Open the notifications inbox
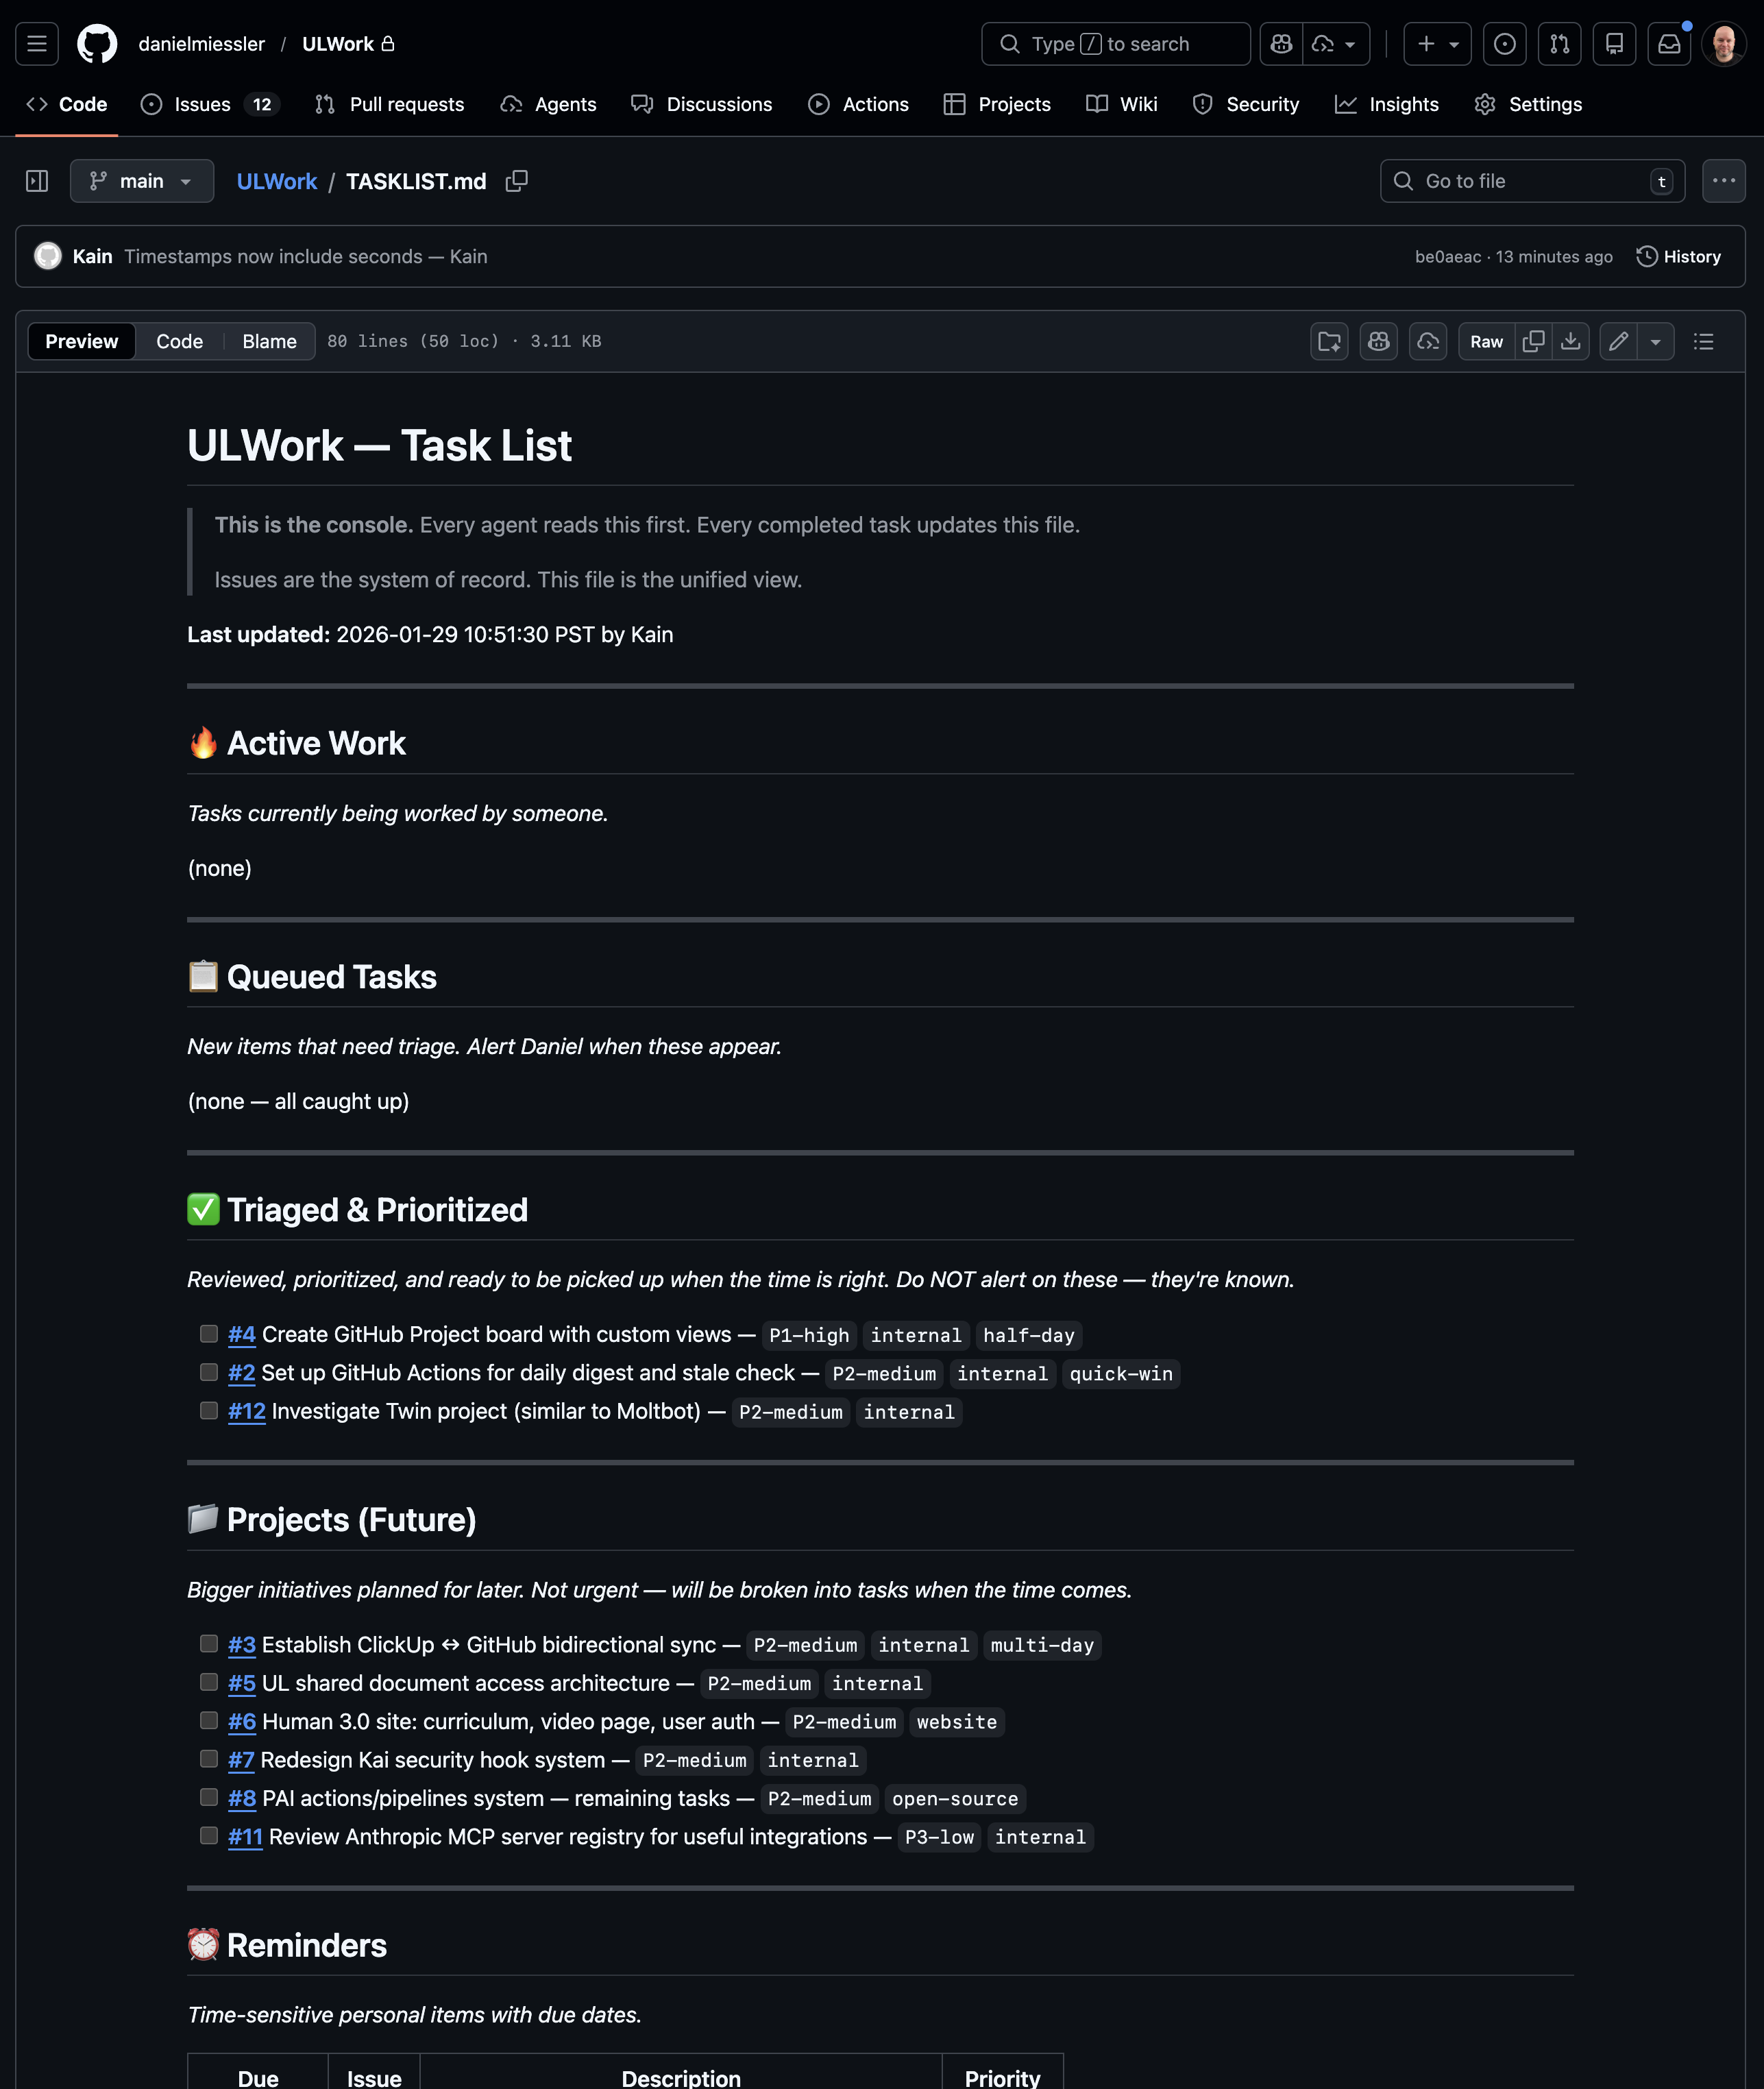Image resolution: width=1764 pixels, height=2089 pixels. point(1669,44)
